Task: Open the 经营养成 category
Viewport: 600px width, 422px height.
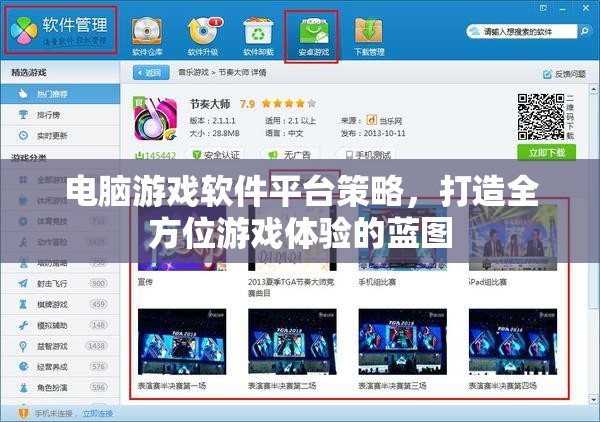Action: [60, 367]
